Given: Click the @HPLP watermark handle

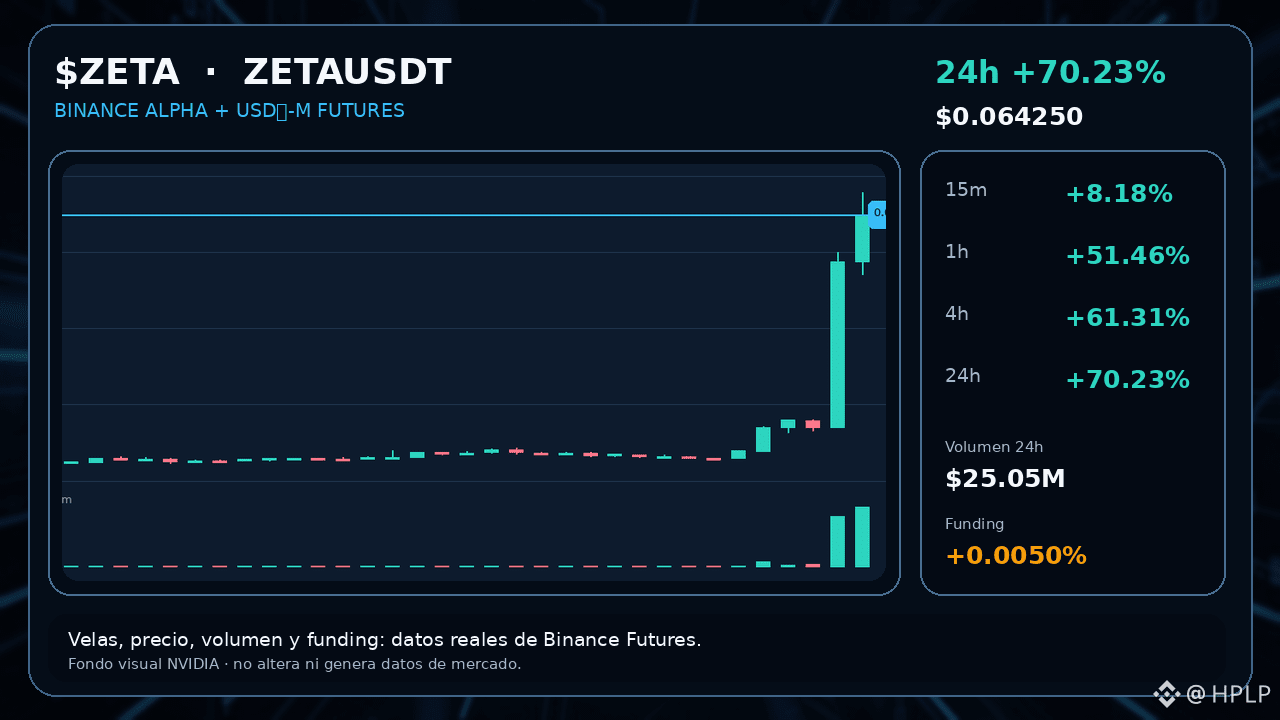Looking at the screenshot, I should [x=1228, y=693].
